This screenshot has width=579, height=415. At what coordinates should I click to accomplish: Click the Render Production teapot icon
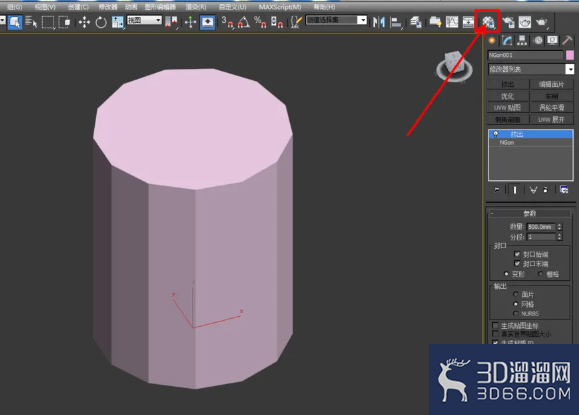(541, 22)
